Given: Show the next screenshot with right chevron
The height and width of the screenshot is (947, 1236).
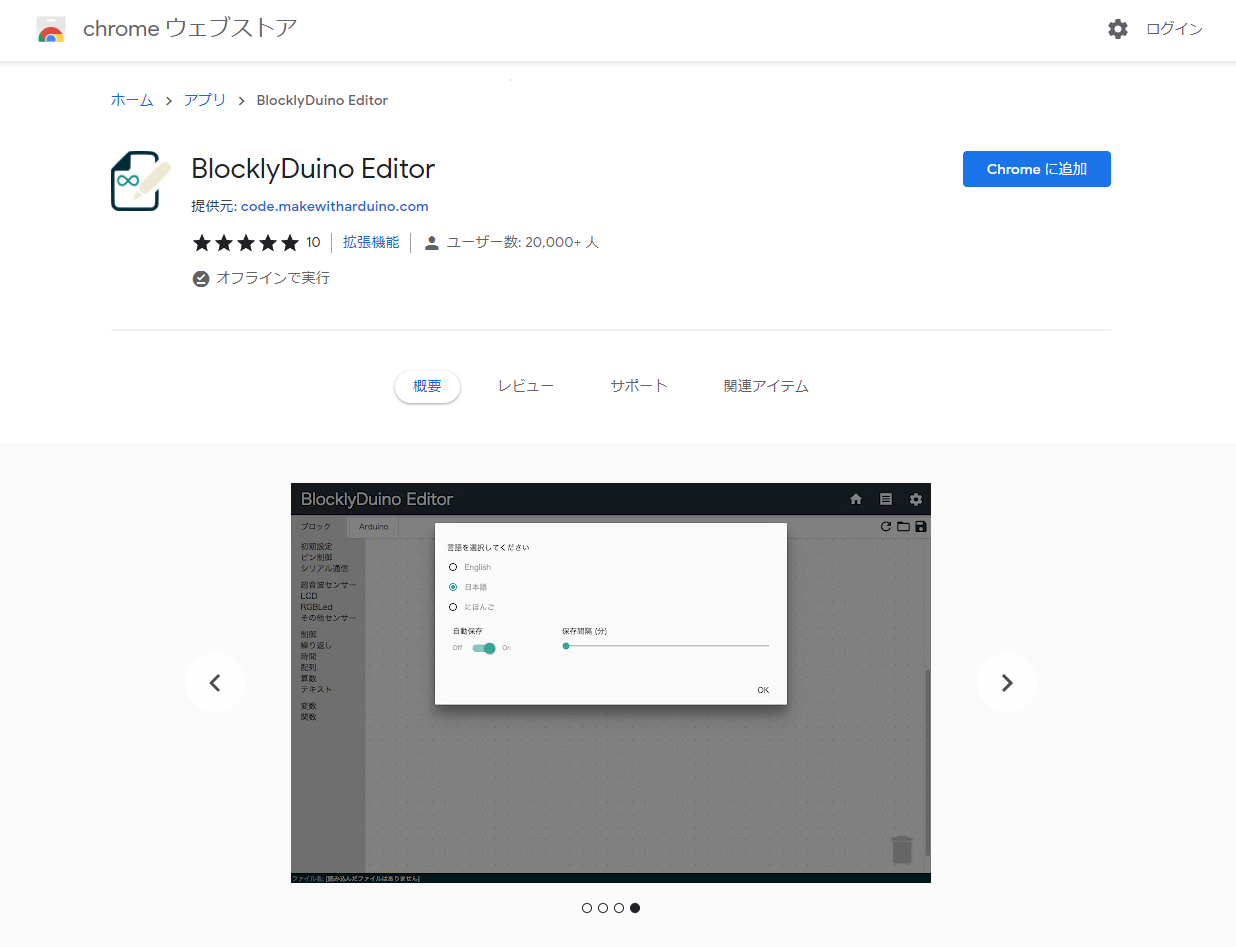Looking at the screenshot, I should 1007,683.
